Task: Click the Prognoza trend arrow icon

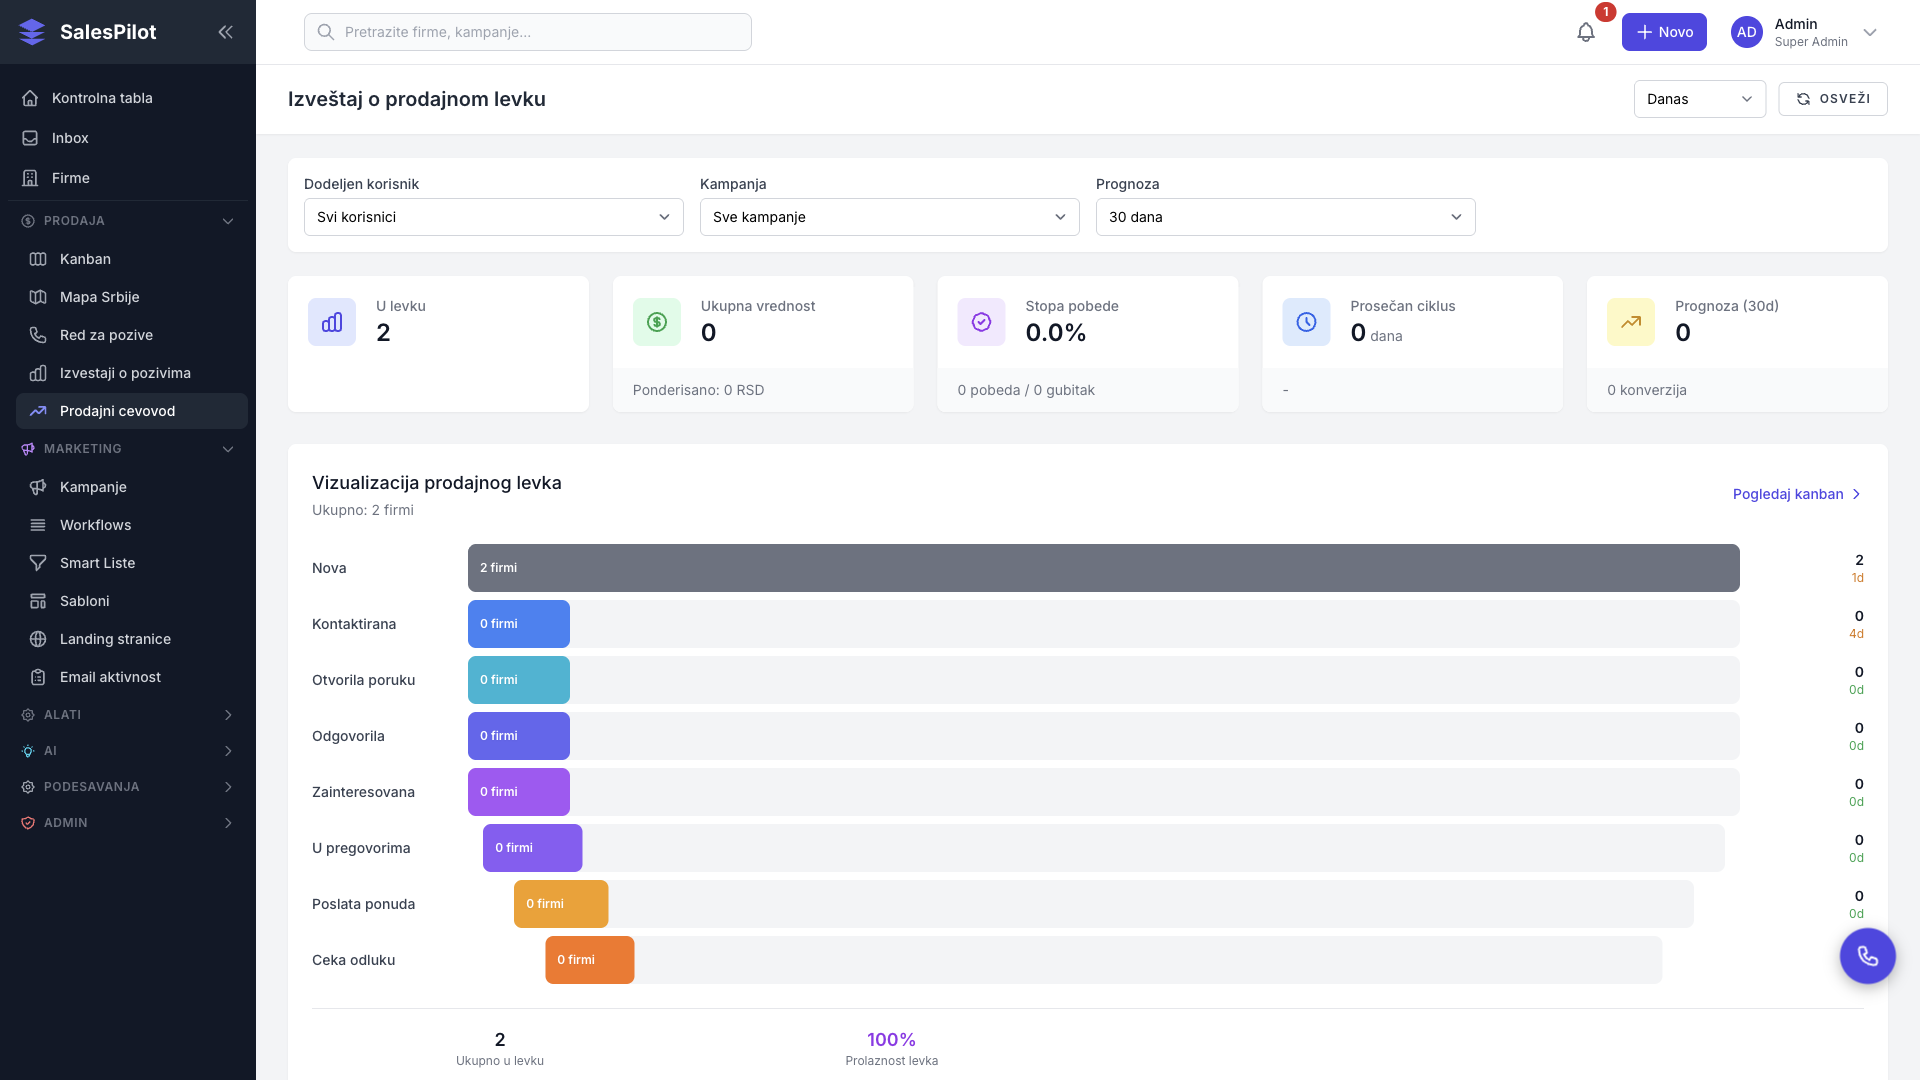Action: point(1631,322)
